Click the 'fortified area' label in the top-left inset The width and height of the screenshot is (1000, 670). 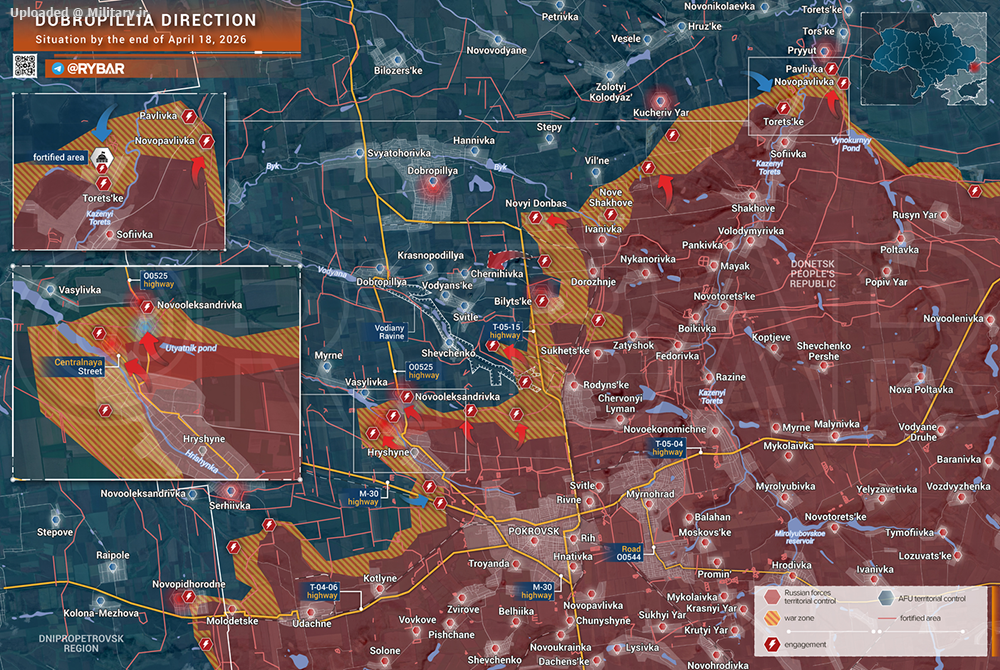[59, 157]
